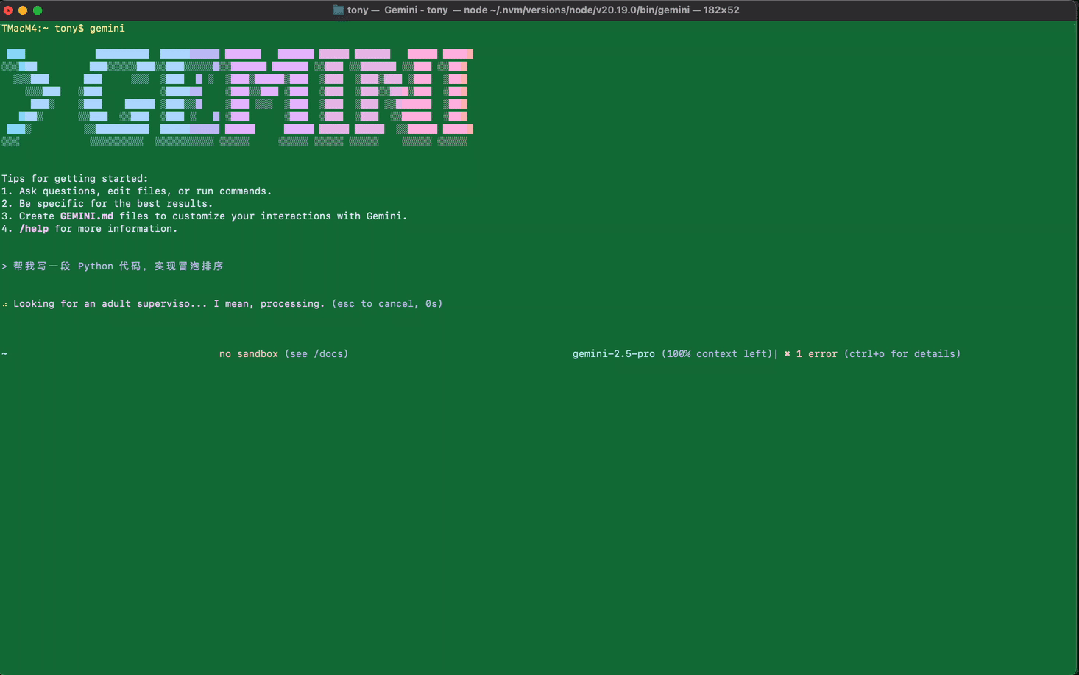Click "(see /docs)" in the status bar
The image size is (1079, 675).
click(316, 354)
